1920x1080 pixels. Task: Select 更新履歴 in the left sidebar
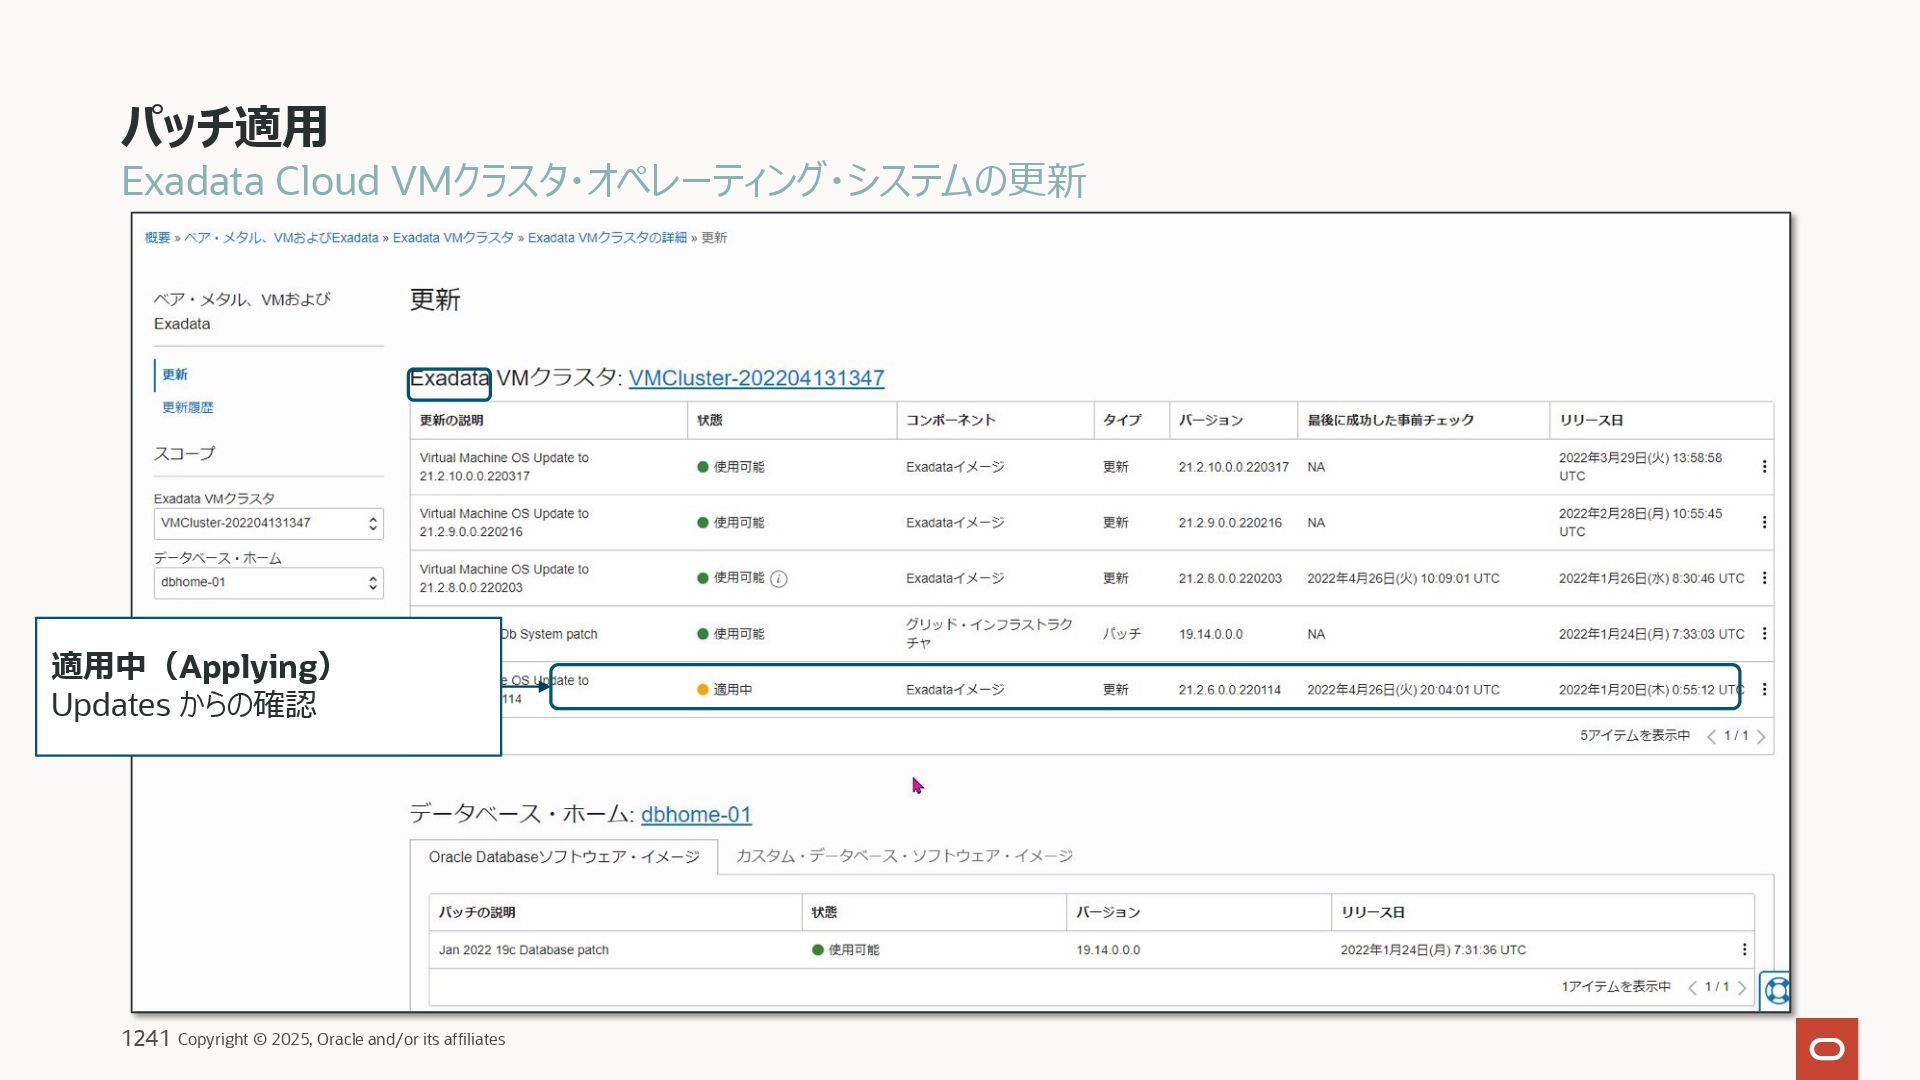point(188,408)
